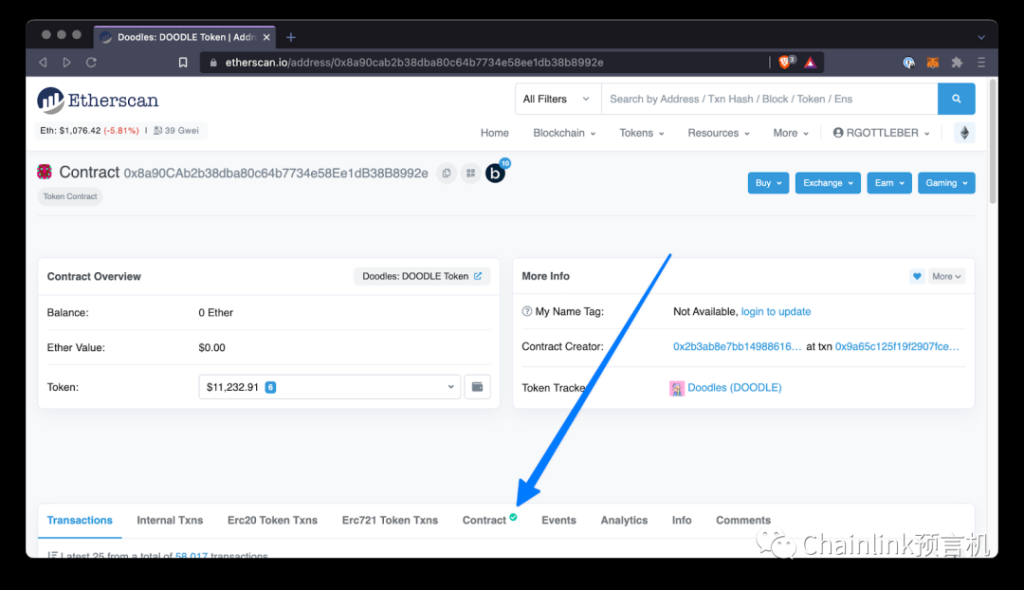
Task: Open creation txn 0x9a65c125f19f2907fce
Action: click(897, 346)
